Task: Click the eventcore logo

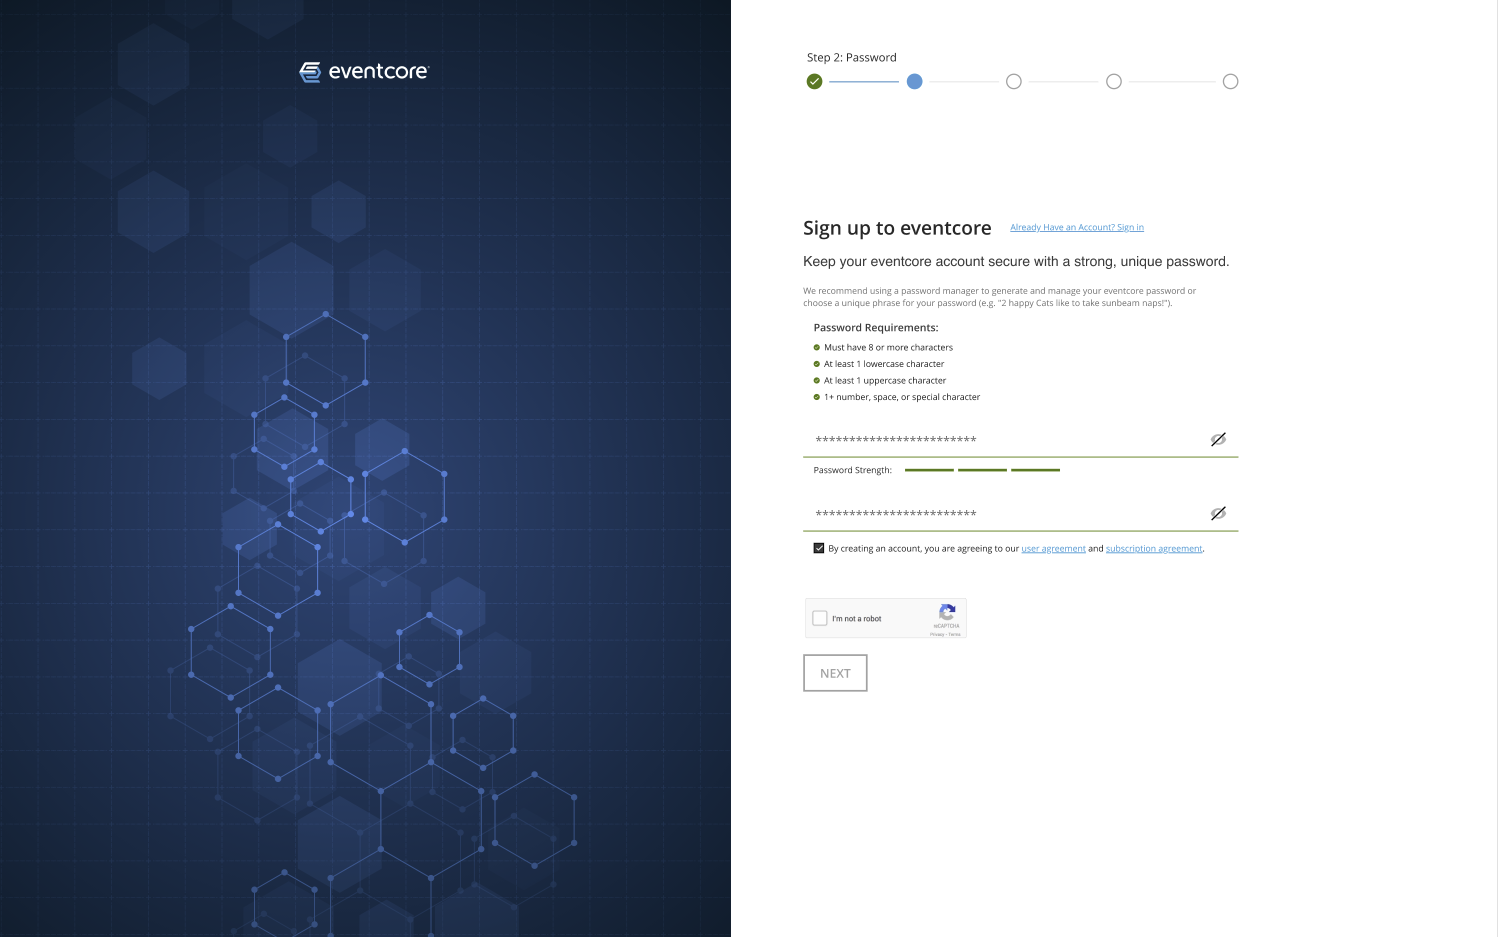Action: [364, 72]
